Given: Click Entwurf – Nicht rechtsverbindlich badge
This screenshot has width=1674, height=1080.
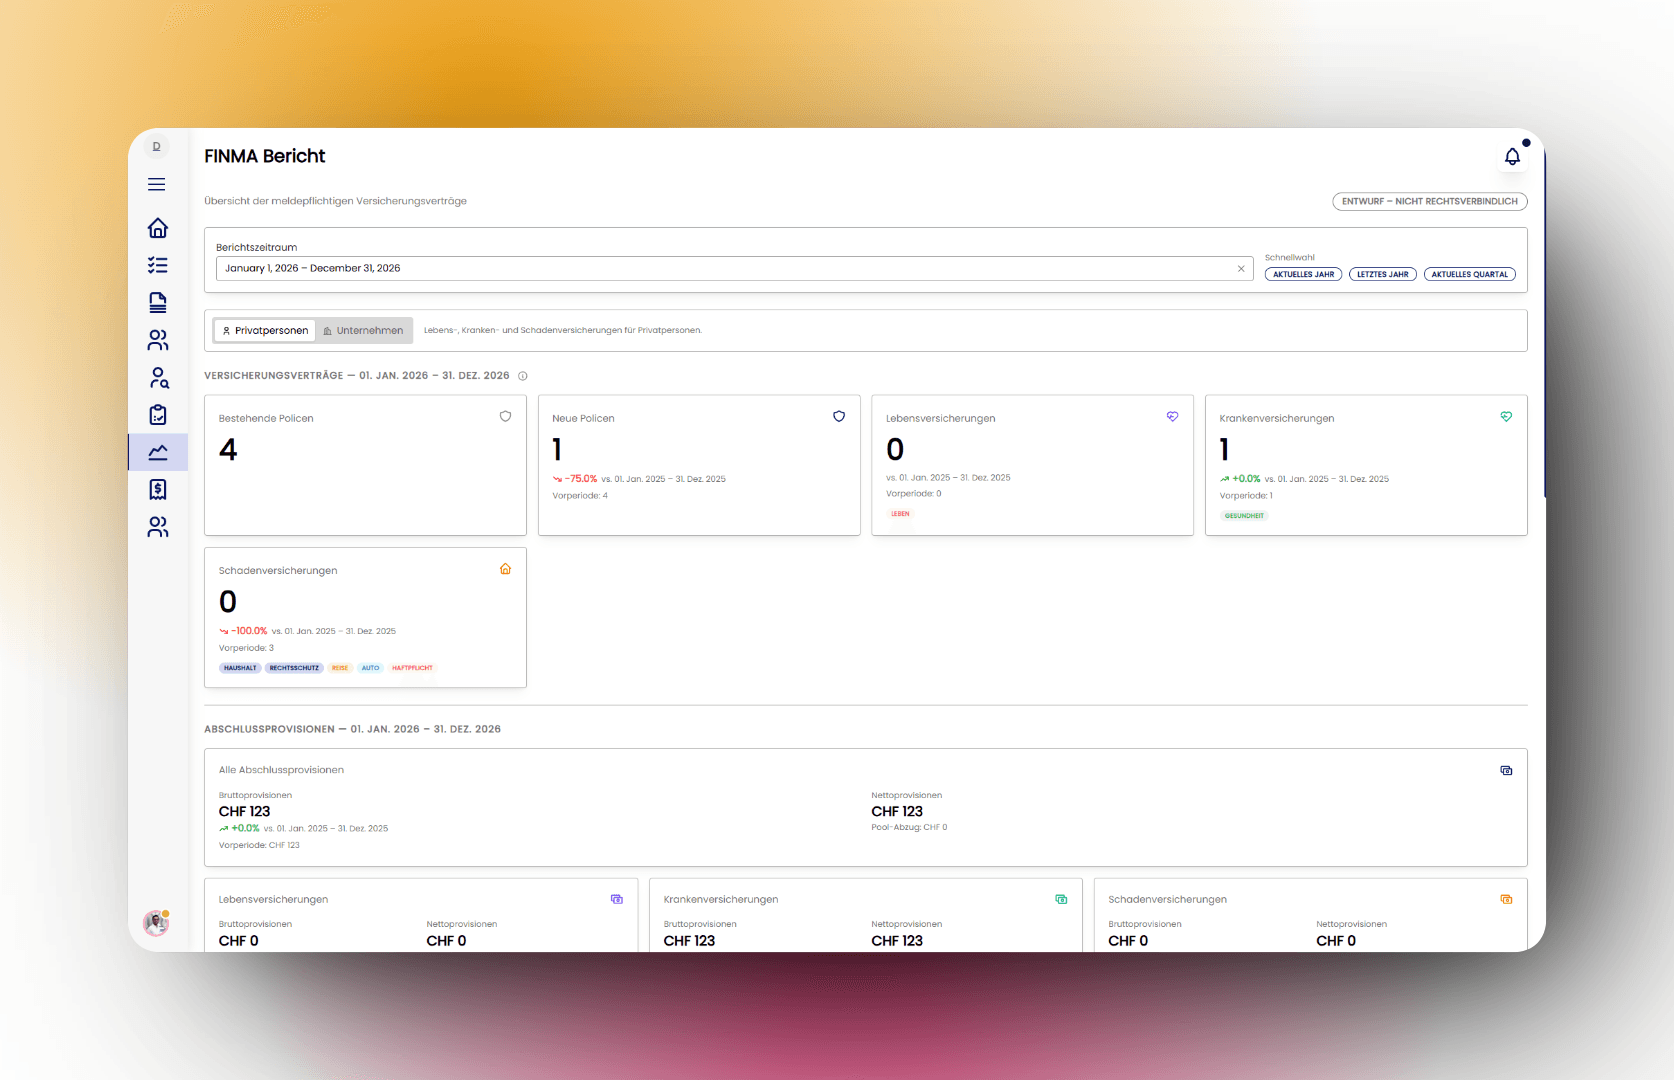Looking at the screenshot, I should tap(1429, 201).
